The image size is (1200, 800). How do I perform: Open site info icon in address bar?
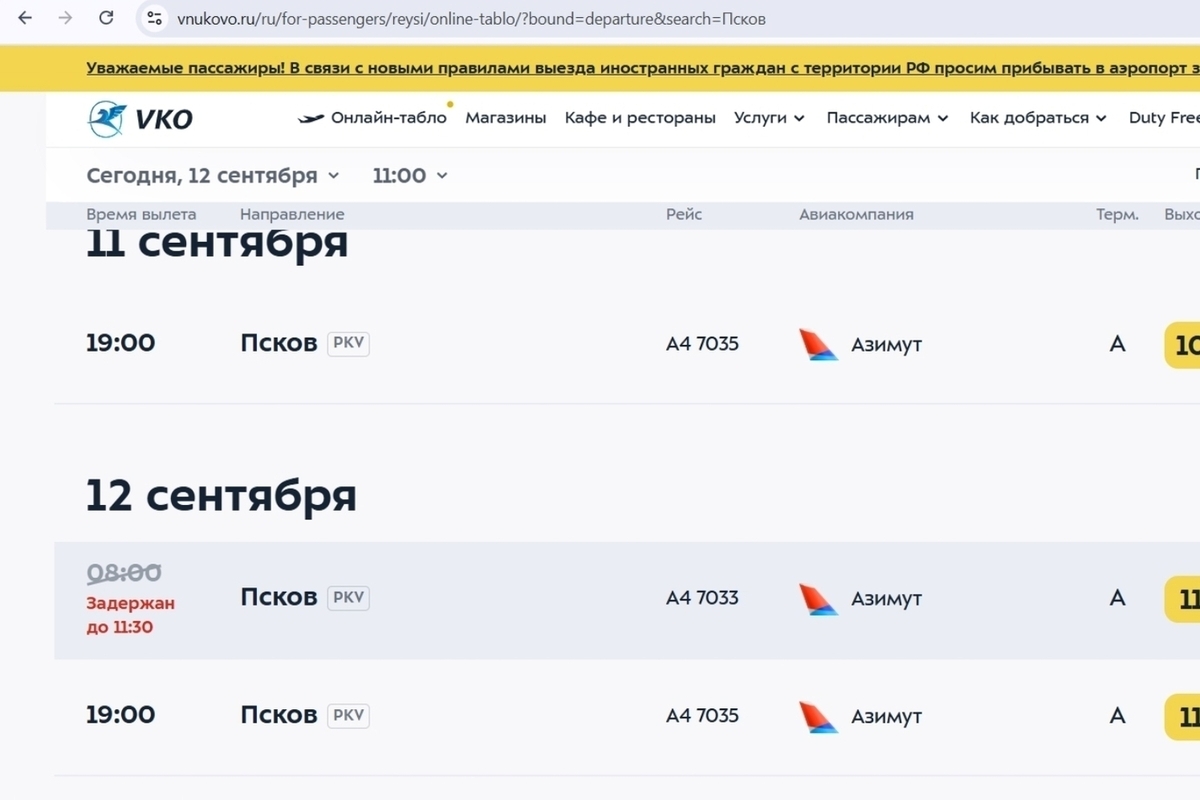click(154, 18)
